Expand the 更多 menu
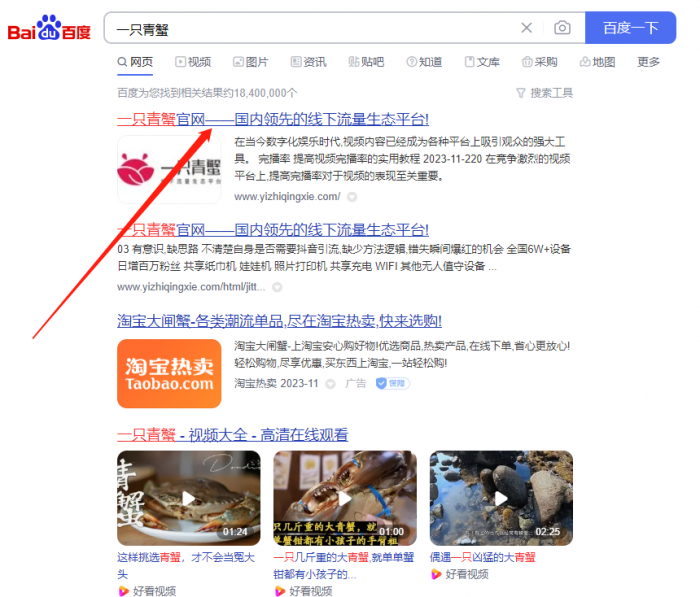Screen dimensions: 700x597 [648, 62]
